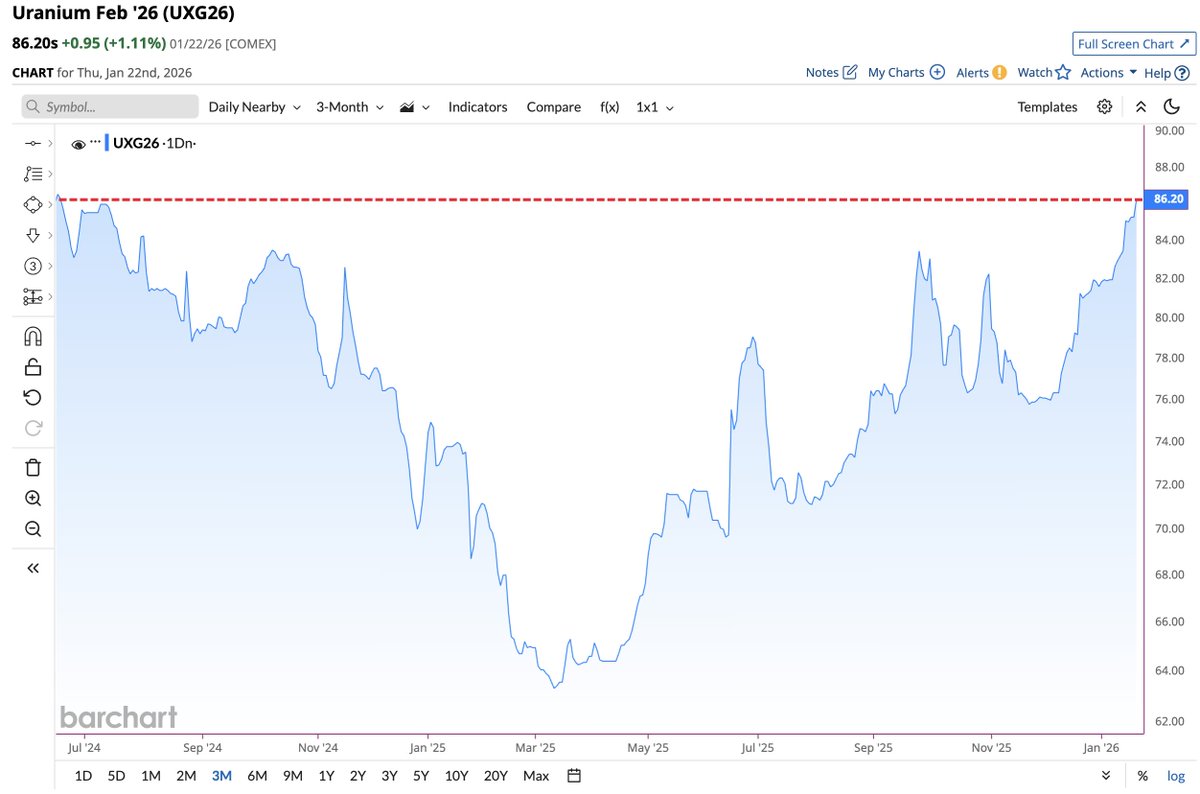Expand the shapes tool flyout arrow
This screenshot has width=1200, height=794.
(49, 204)
